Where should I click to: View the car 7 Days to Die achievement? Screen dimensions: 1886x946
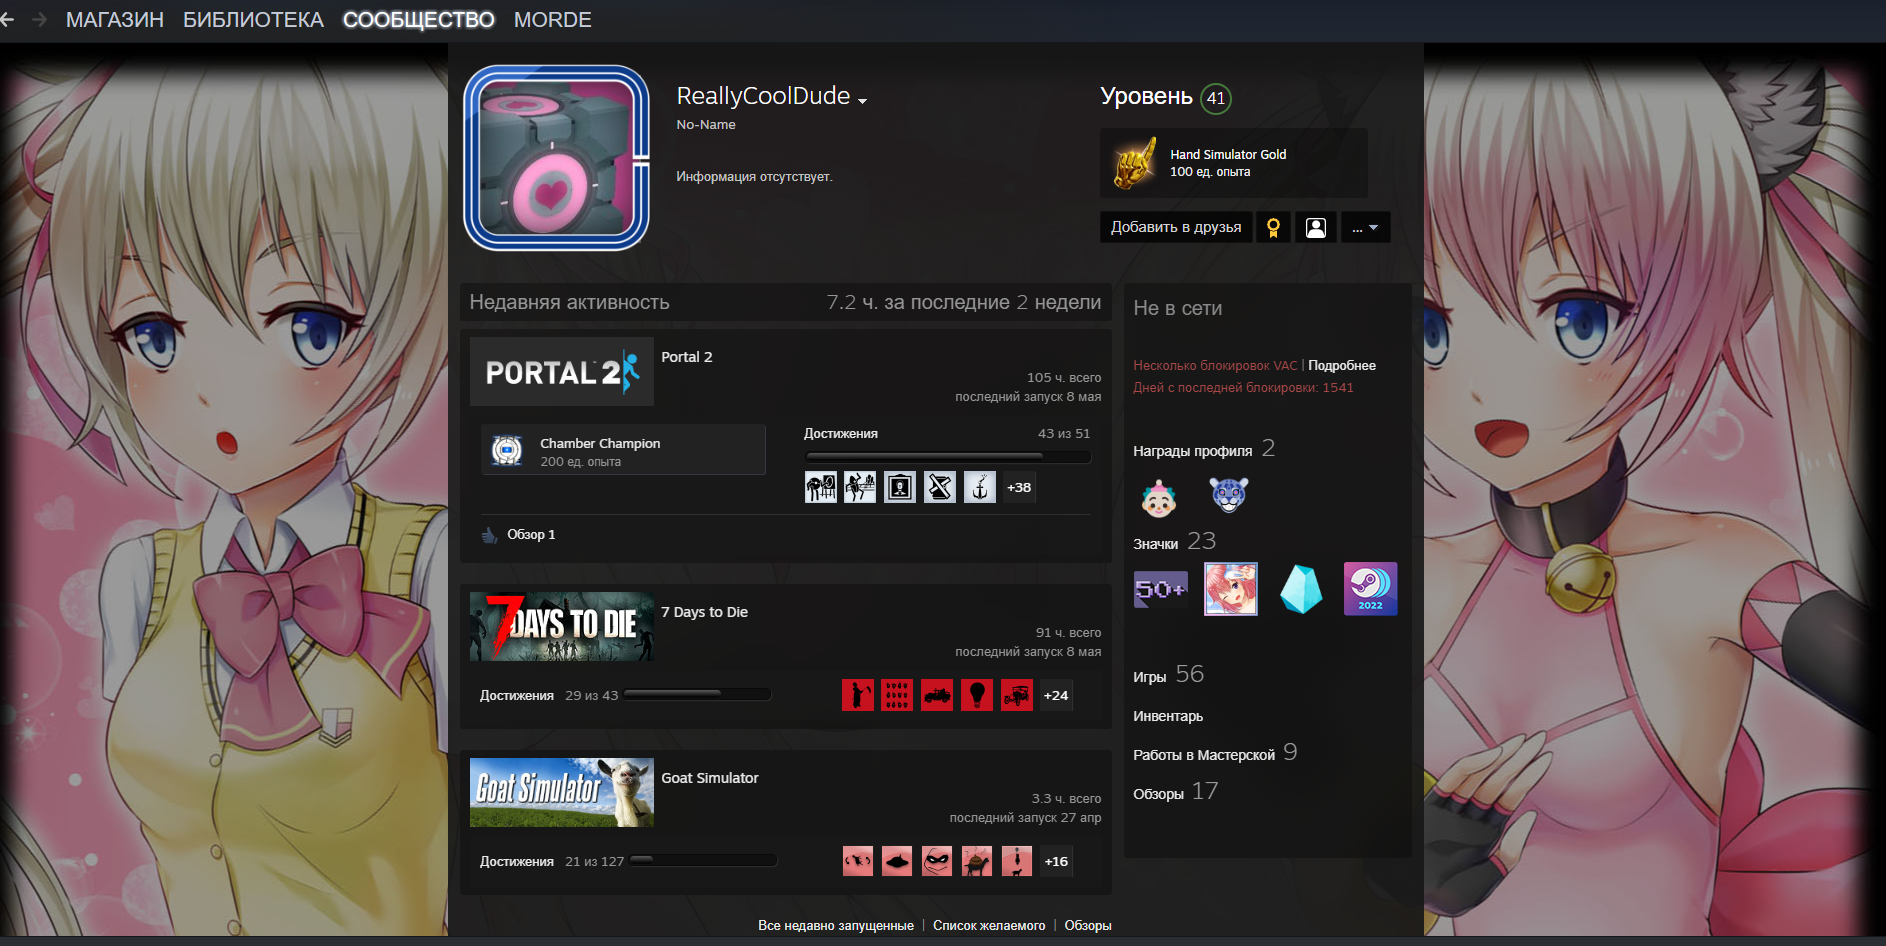tap(937, 695)
